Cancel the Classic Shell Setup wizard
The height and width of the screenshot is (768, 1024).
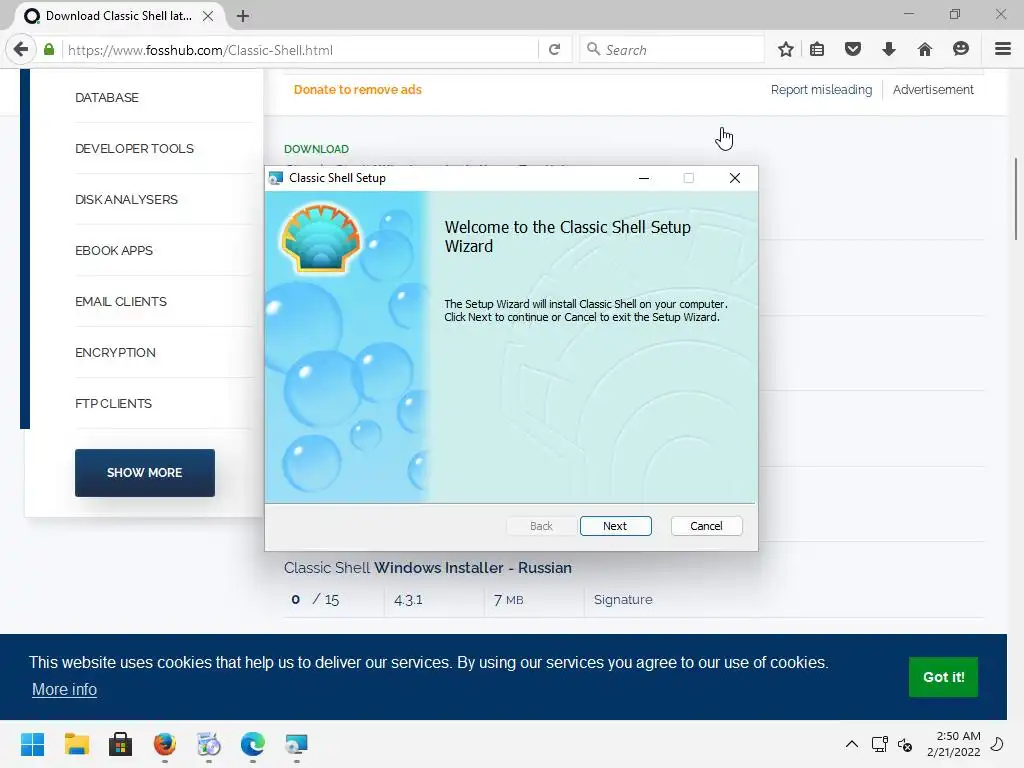706,526
